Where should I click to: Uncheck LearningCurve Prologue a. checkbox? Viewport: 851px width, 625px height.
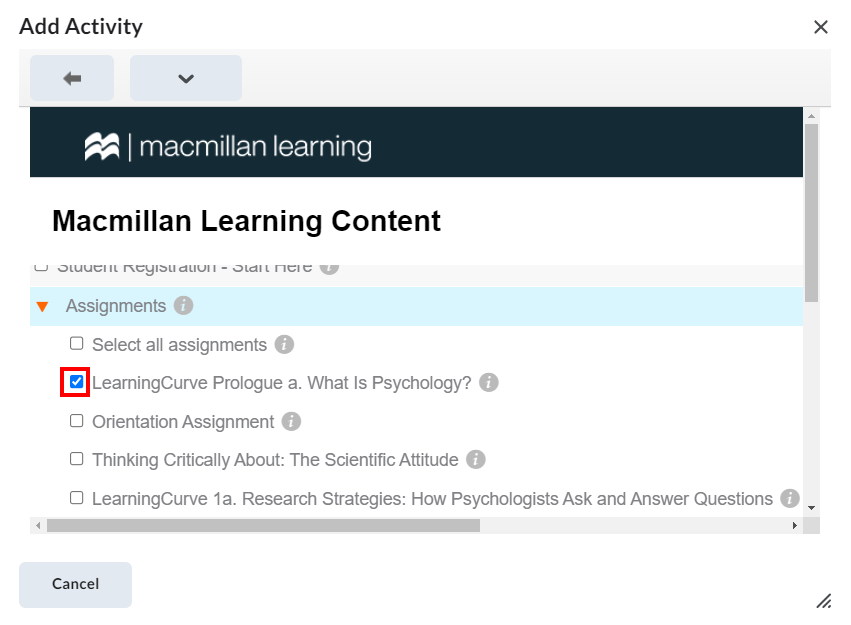click(77, 382)
